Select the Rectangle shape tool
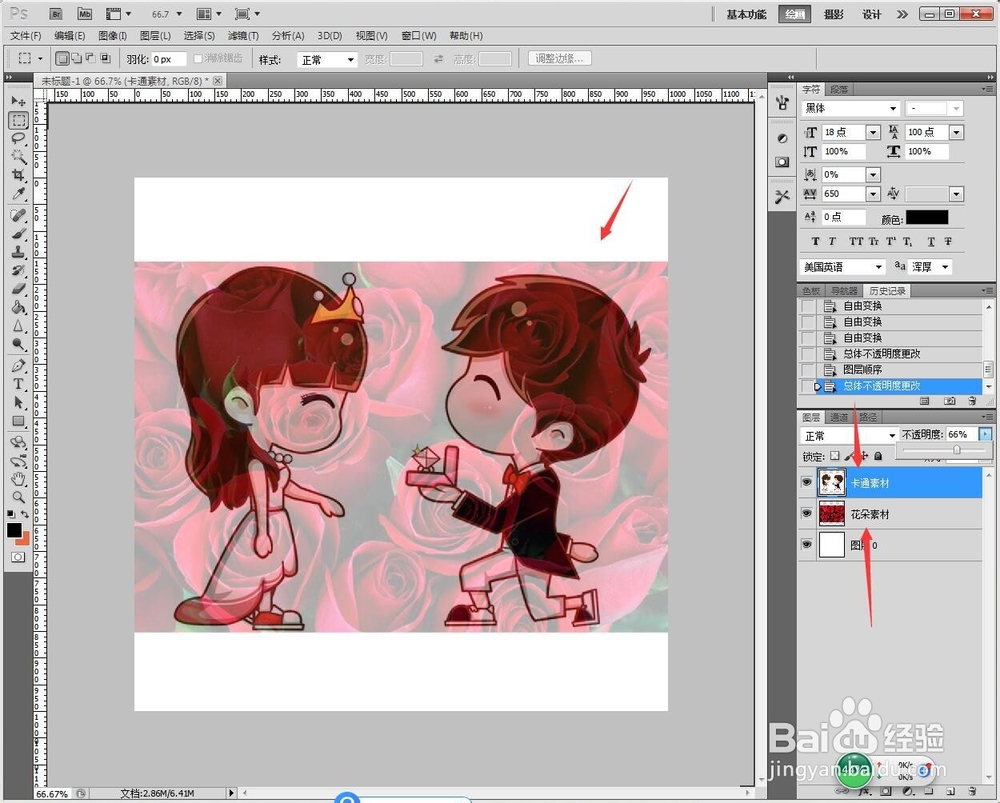Screen dimensions: 1000x803 pyautogui.click(x=18, y=421)
